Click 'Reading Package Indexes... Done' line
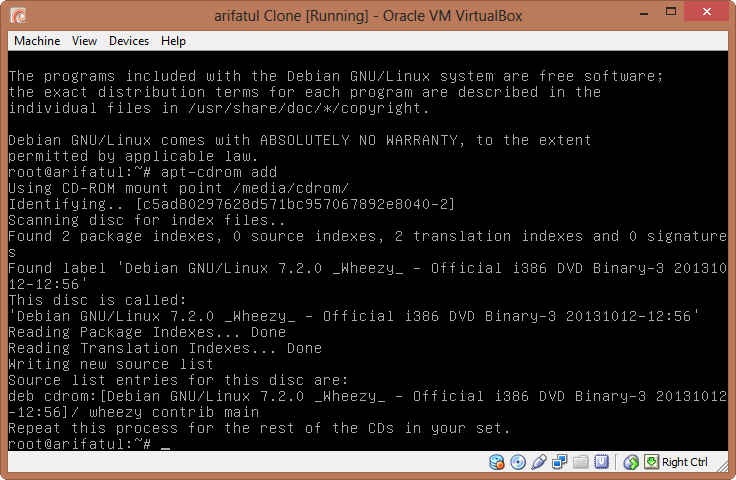 point(147,332)
